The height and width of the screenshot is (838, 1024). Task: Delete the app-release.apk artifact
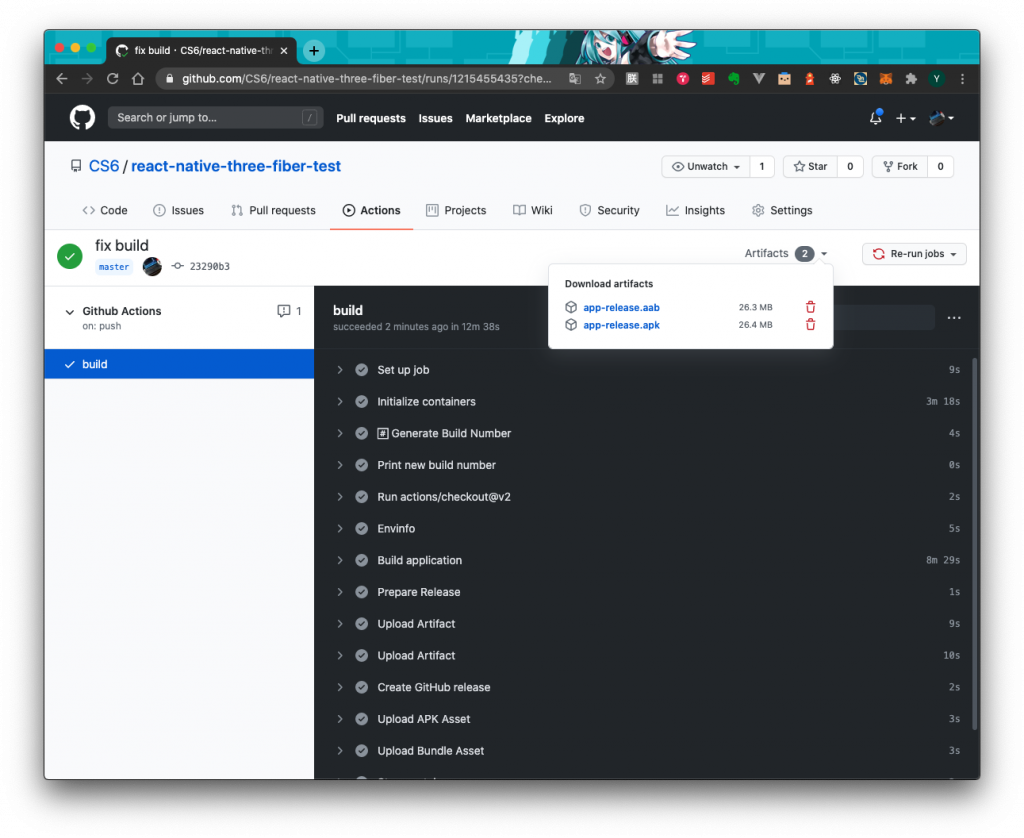point(810,325)
